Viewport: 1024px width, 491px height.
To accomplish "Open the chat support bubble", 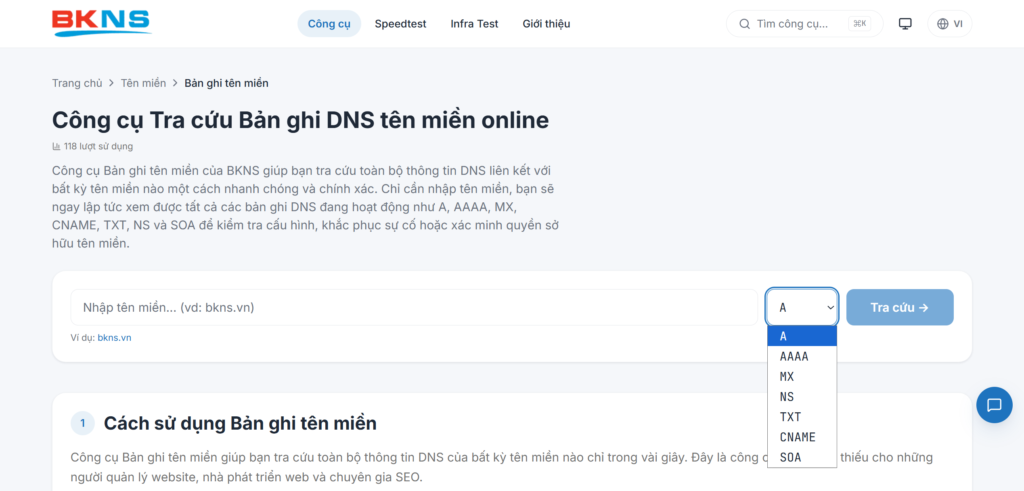I will [x=994, y=405].
